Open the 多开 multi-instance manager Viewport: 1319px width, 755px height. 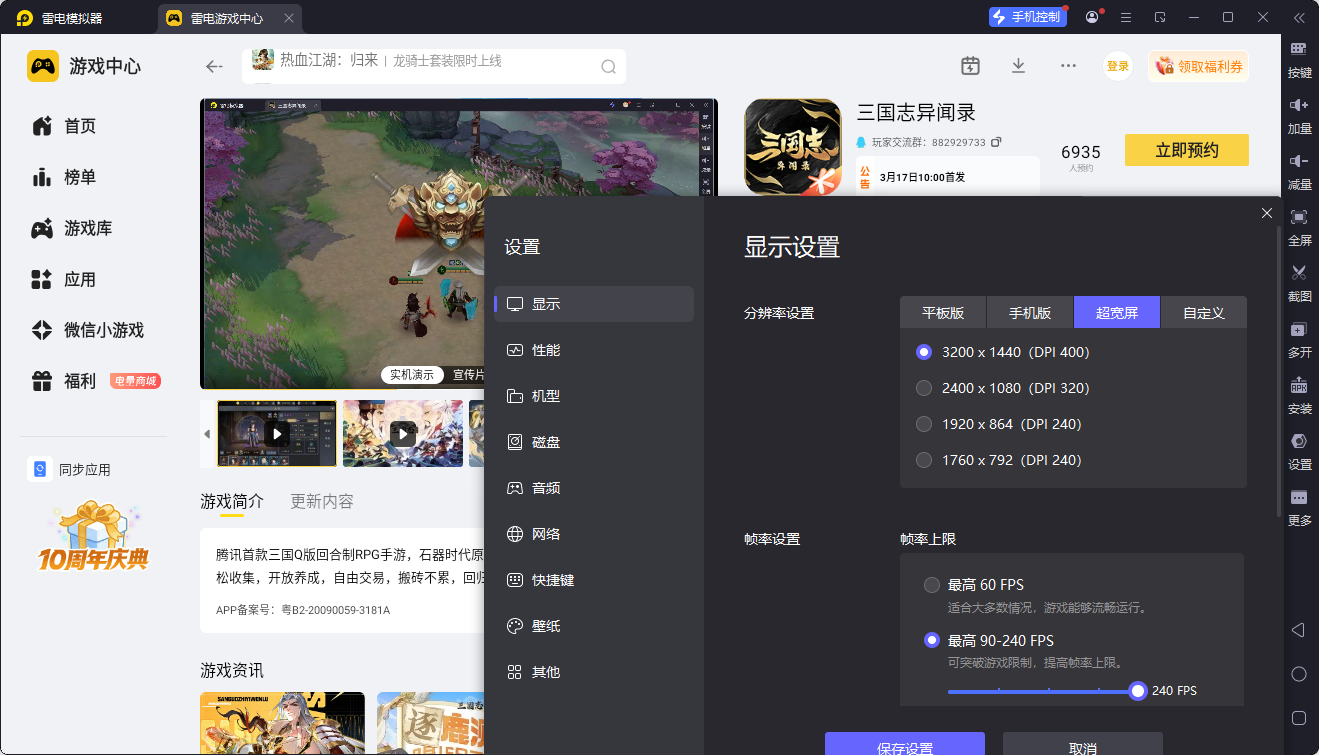[1299, 339]
